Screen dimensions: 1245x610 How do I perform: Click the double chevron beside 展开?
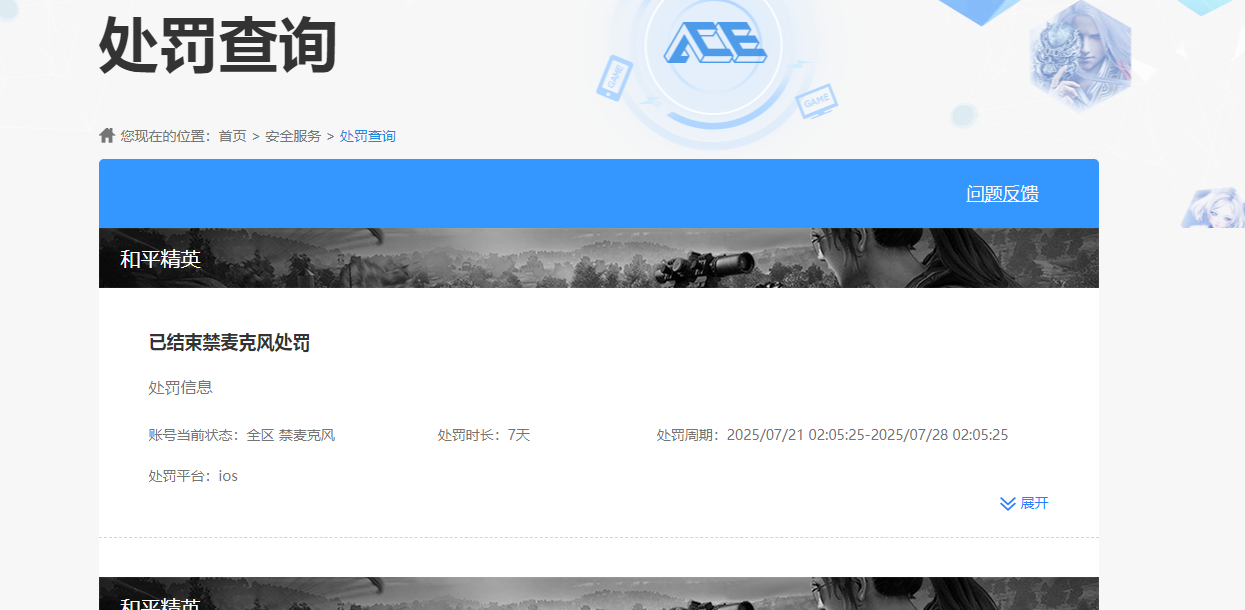click(x=1008, y=503)
